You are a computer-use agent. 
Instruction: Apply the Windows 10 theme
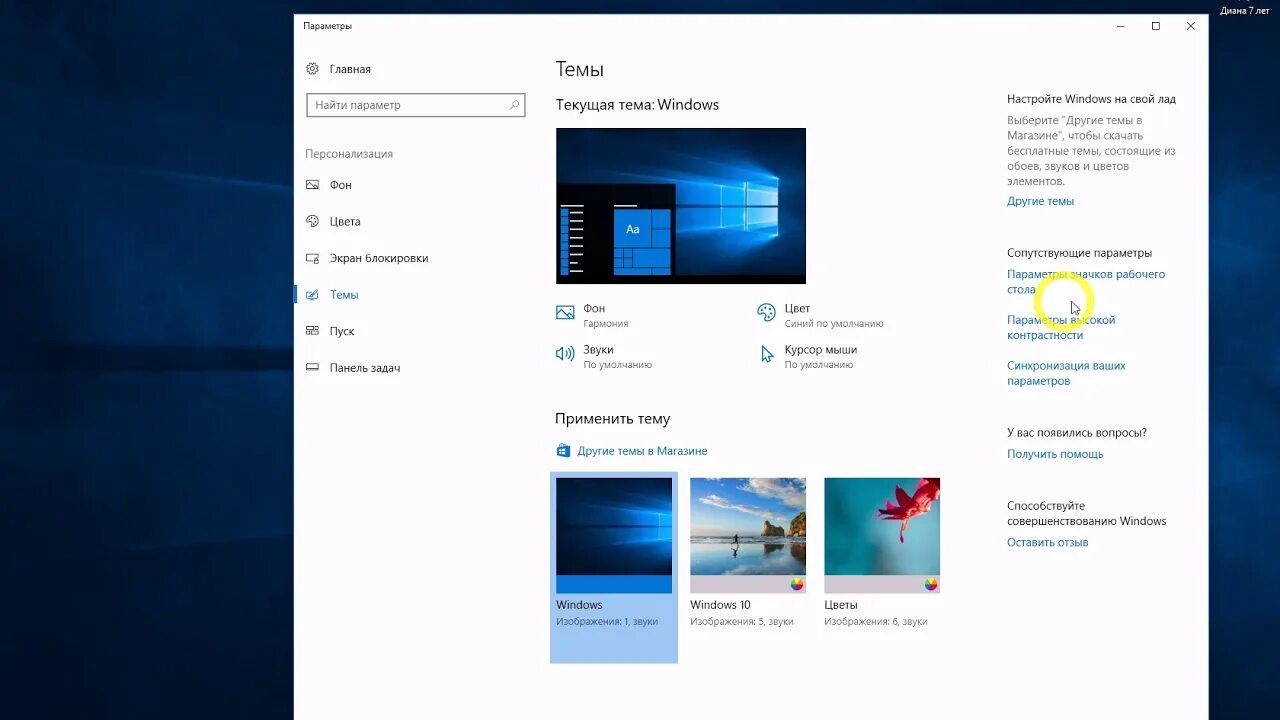coord(748,535)
